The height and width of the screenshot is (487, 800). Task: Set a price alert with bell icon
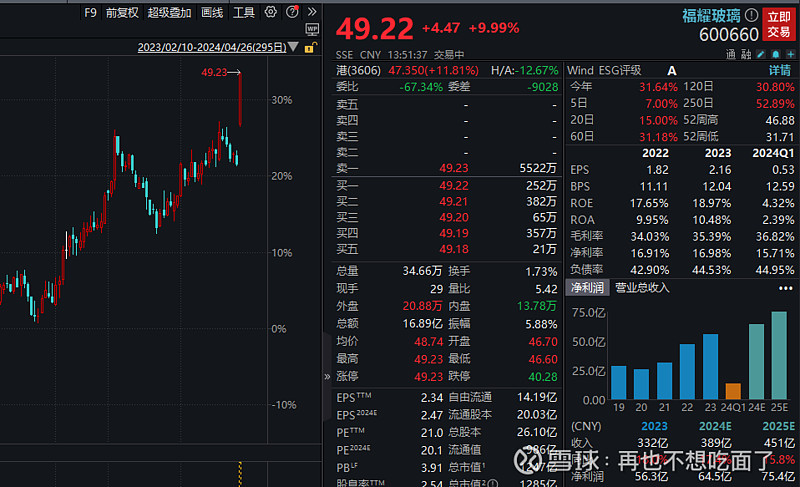[x=776, y=54]
